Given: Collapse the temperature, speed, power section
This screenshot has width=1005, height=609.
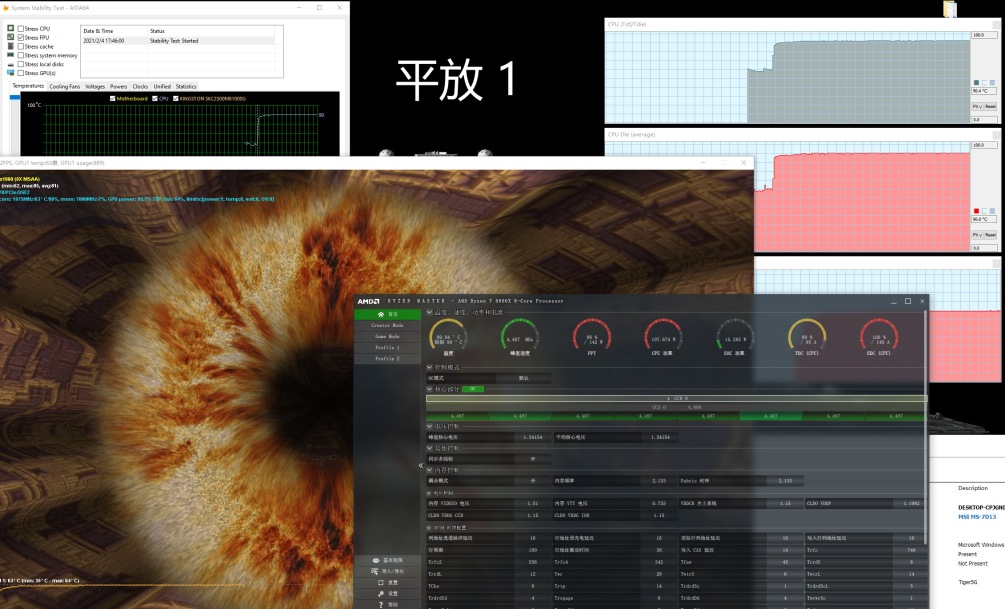Looking at the screenshot, I should [429, 312].
